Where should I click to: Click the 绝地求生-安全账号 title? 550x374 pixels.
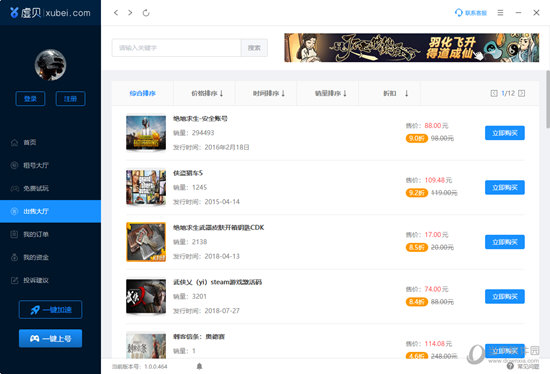[200, 119]
